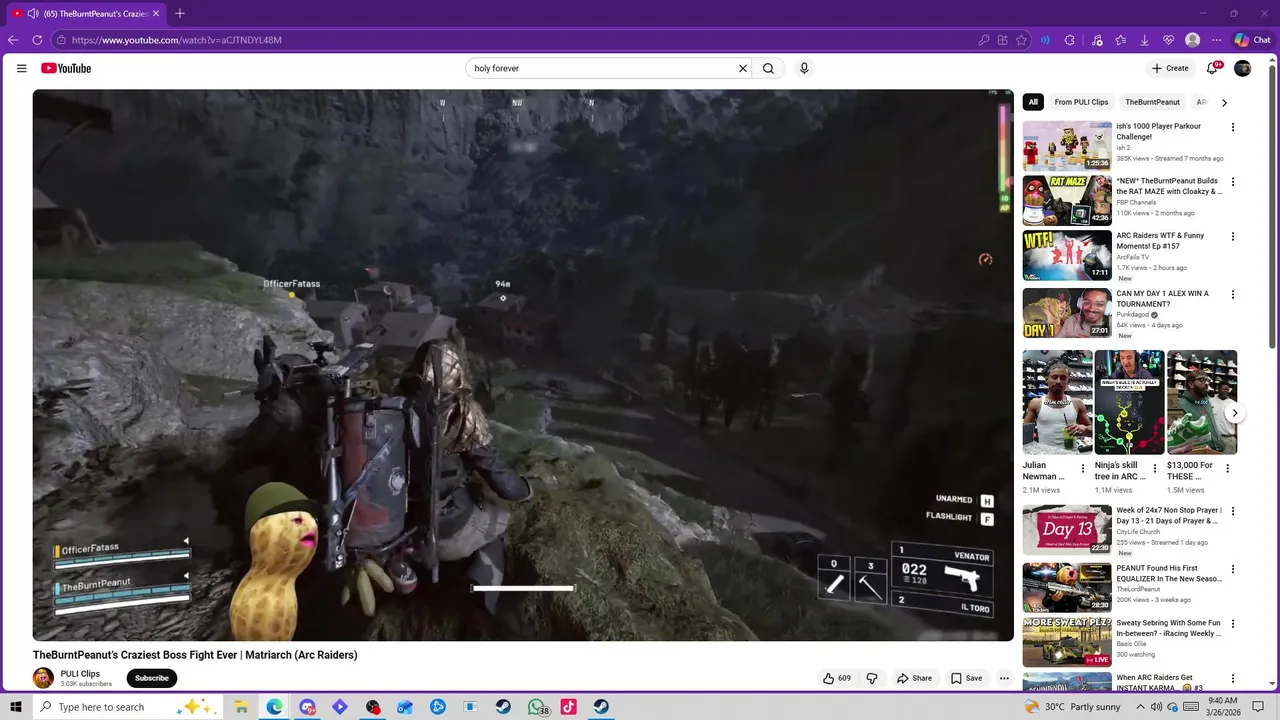Screen dimensions: 1280x720
Task: Open YouTube notifications bell
Action: point(1212,68)
